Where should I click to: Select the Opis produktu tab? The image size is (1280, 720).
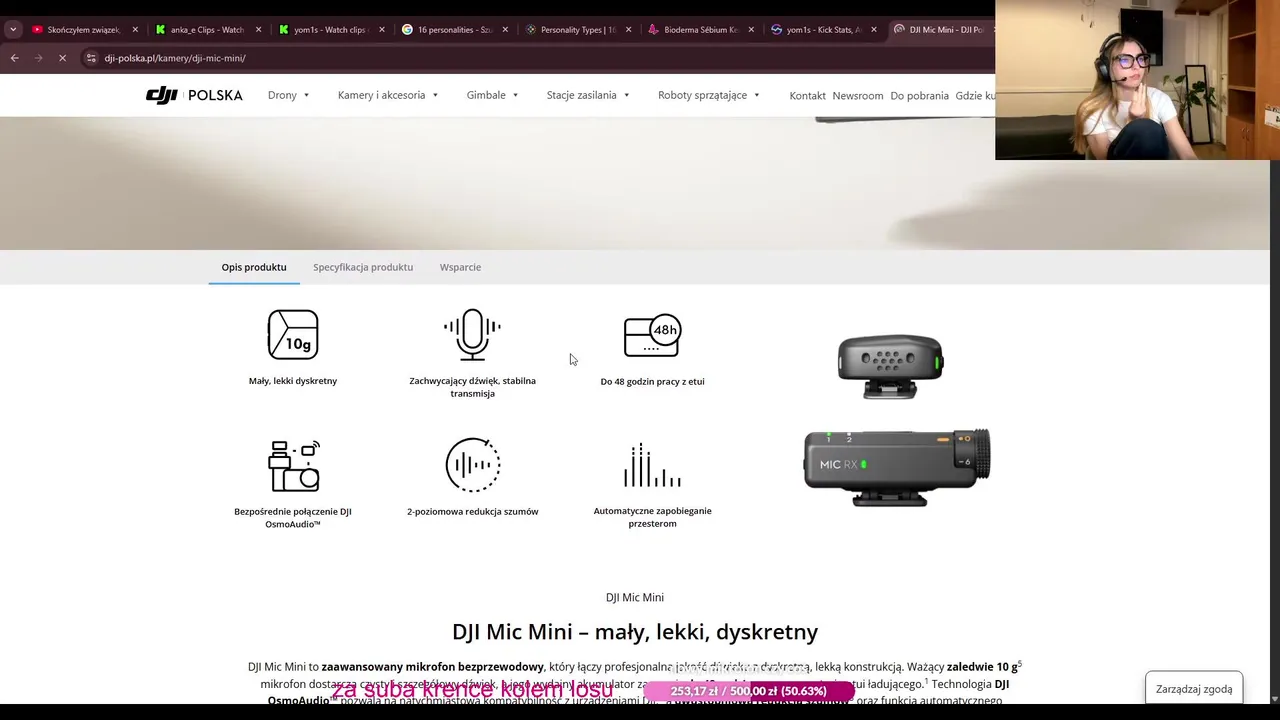(x=254, y=267)
